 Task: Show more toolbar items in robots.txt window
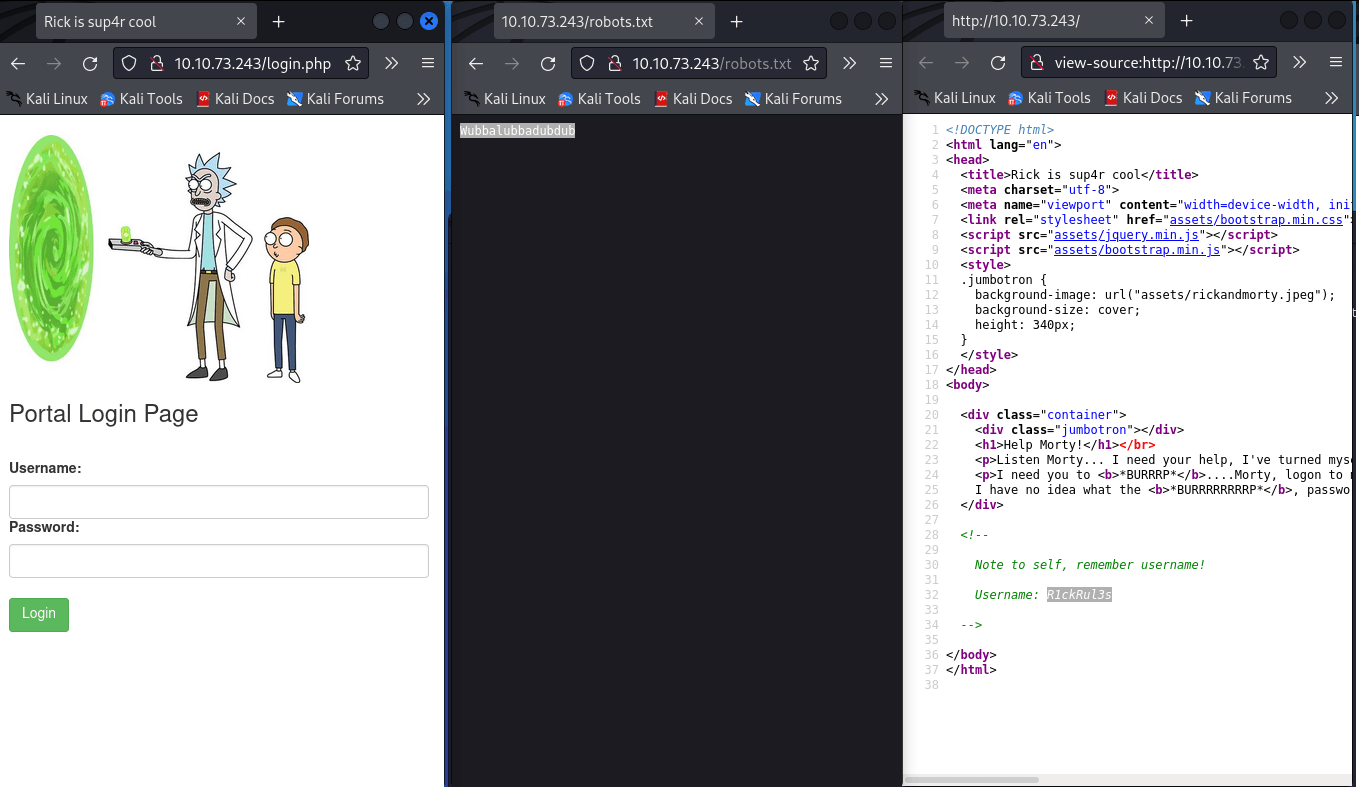[x=850, y=63]
